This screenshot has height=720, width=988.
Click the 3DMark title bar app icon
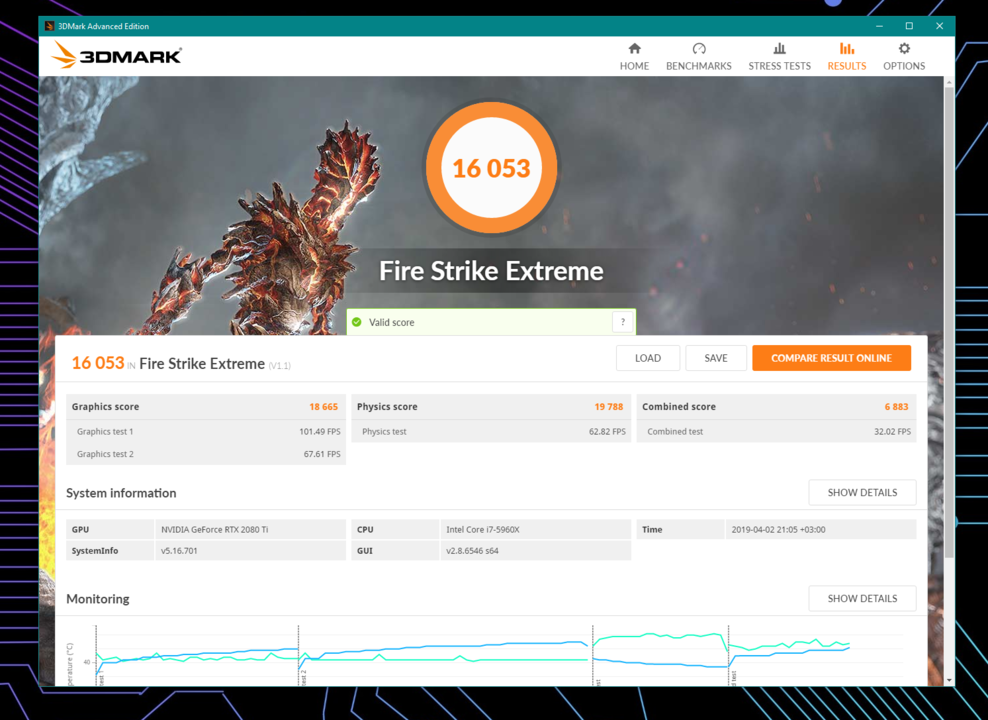[49, 26]
